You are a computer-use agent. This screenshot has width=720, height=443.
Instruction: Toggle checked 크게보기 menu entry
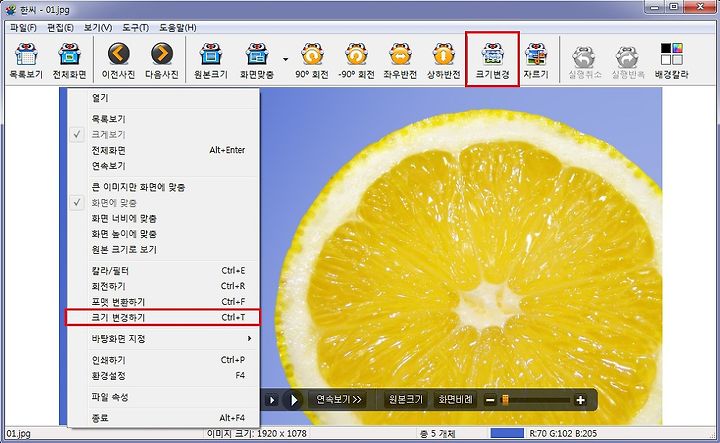pos(163,135)
